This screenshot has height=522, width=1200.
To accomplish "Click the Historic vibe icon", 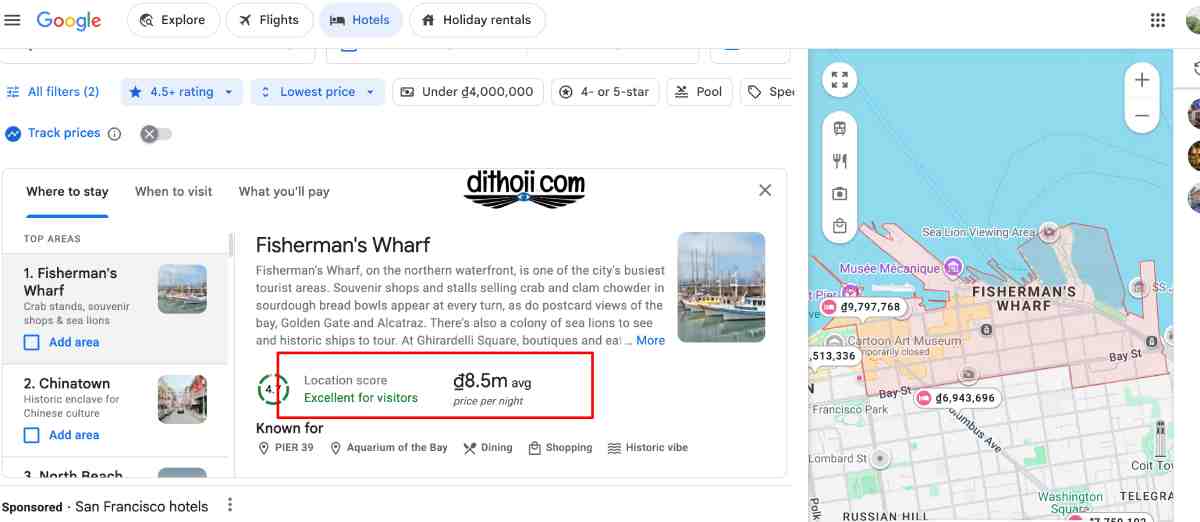I will pyautogui.click(x=614, y=448).
